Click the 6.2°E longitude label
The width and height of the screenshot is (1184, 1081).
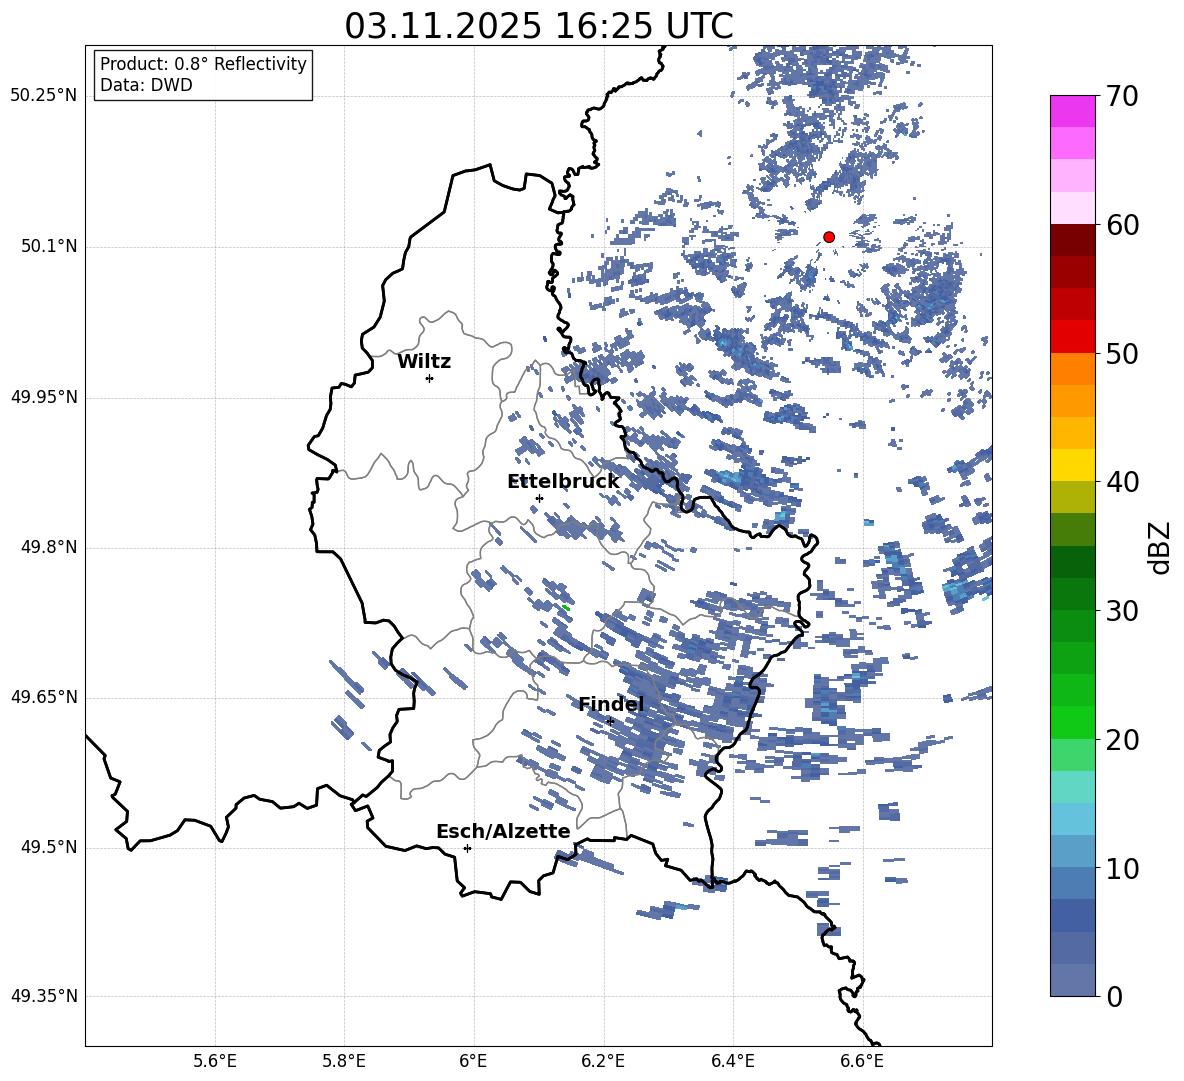click(603, 1061)
